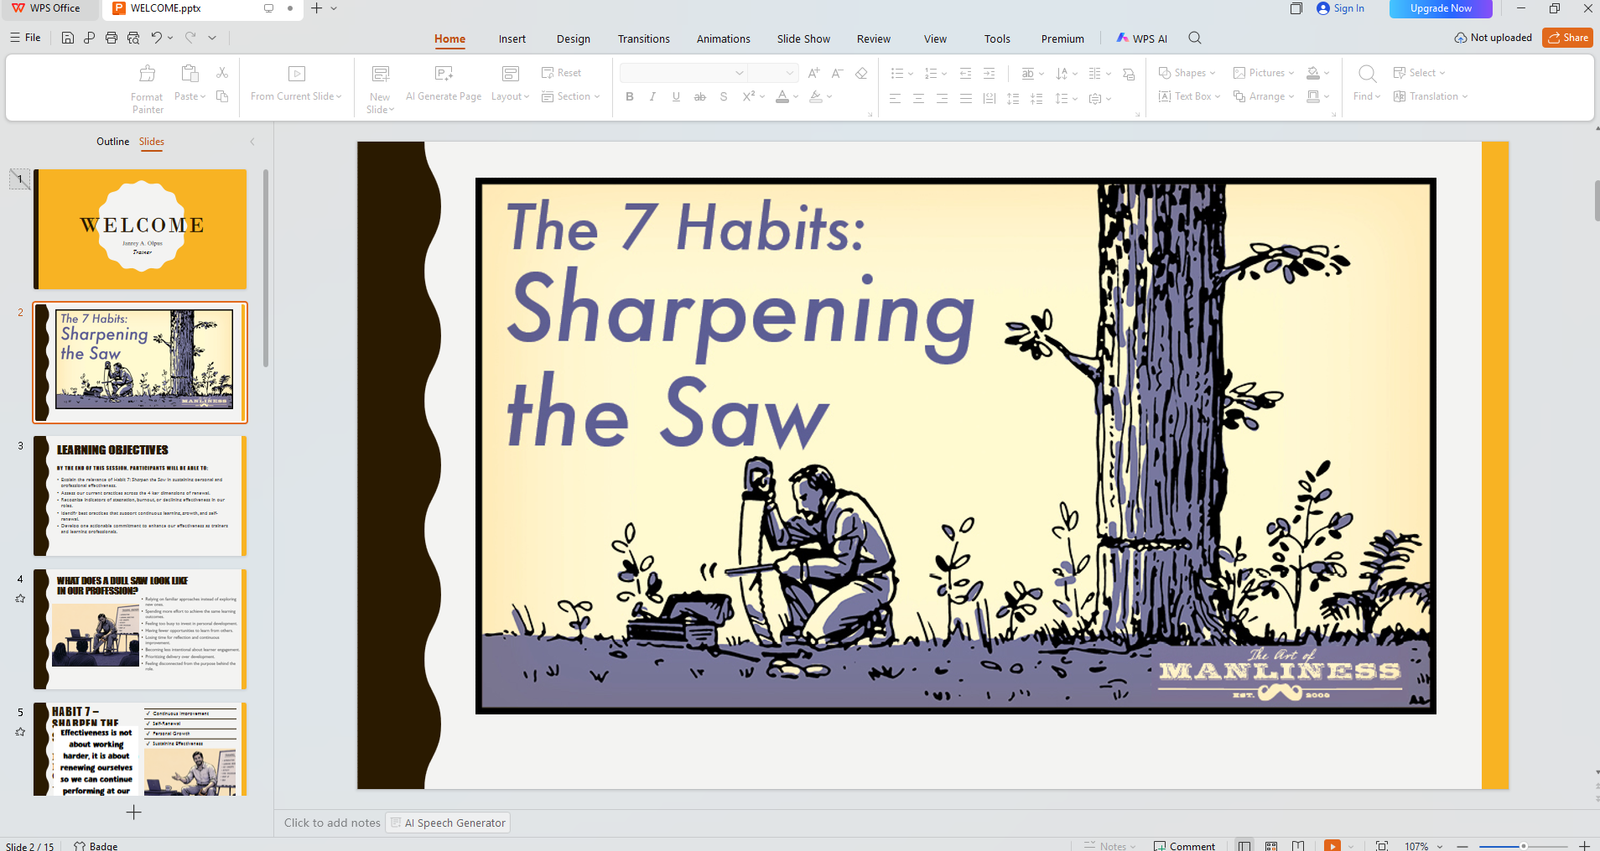The width and height of the screenshot is (1600, 851).
Task: Go to the Animations tab
Action: pos(723,39)
